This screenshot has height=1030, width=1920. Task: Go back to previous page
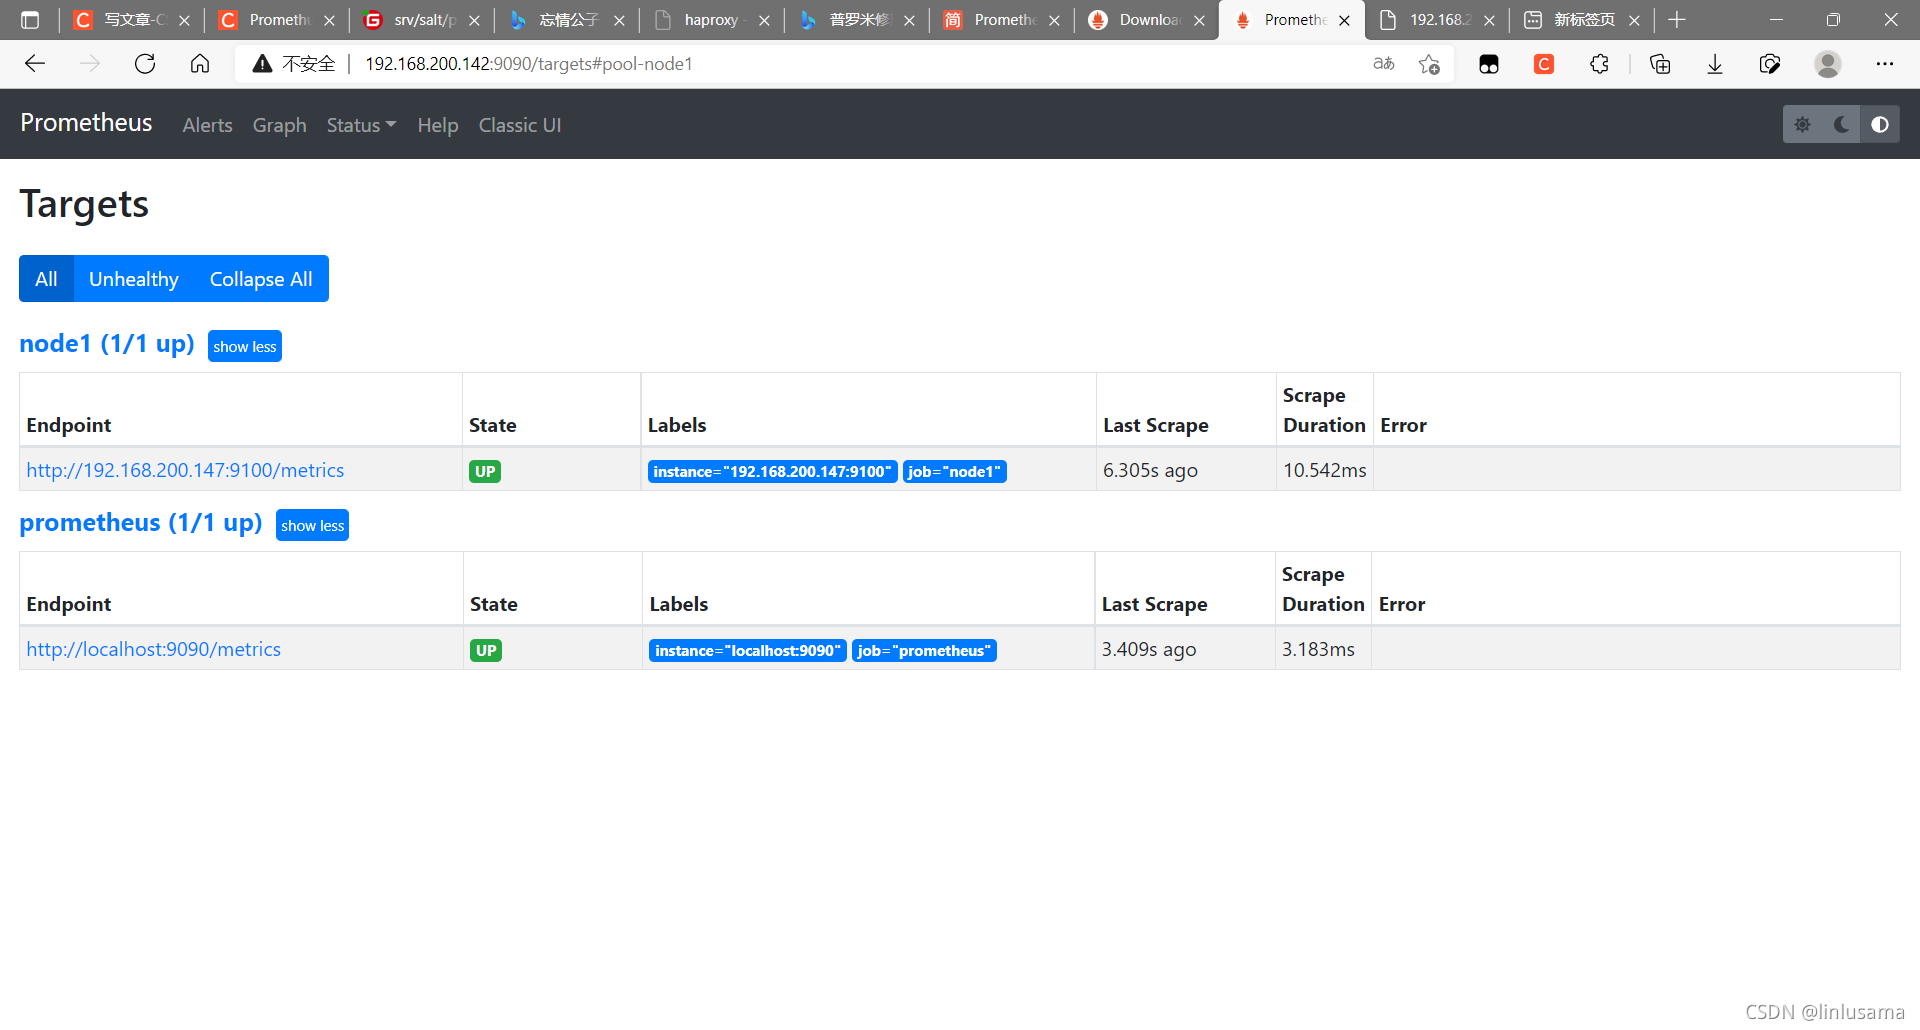35,64
